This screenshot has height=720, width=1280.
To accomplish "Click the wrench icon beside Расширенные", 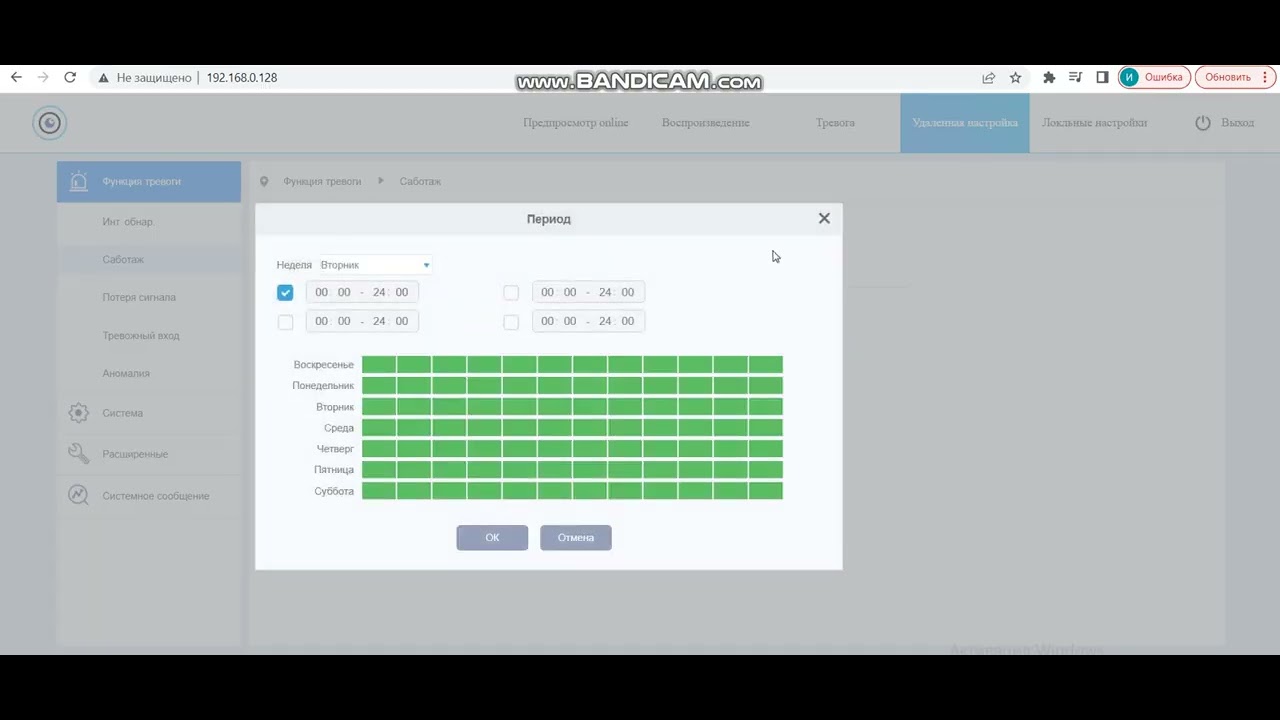I will [x=78, y=454].
